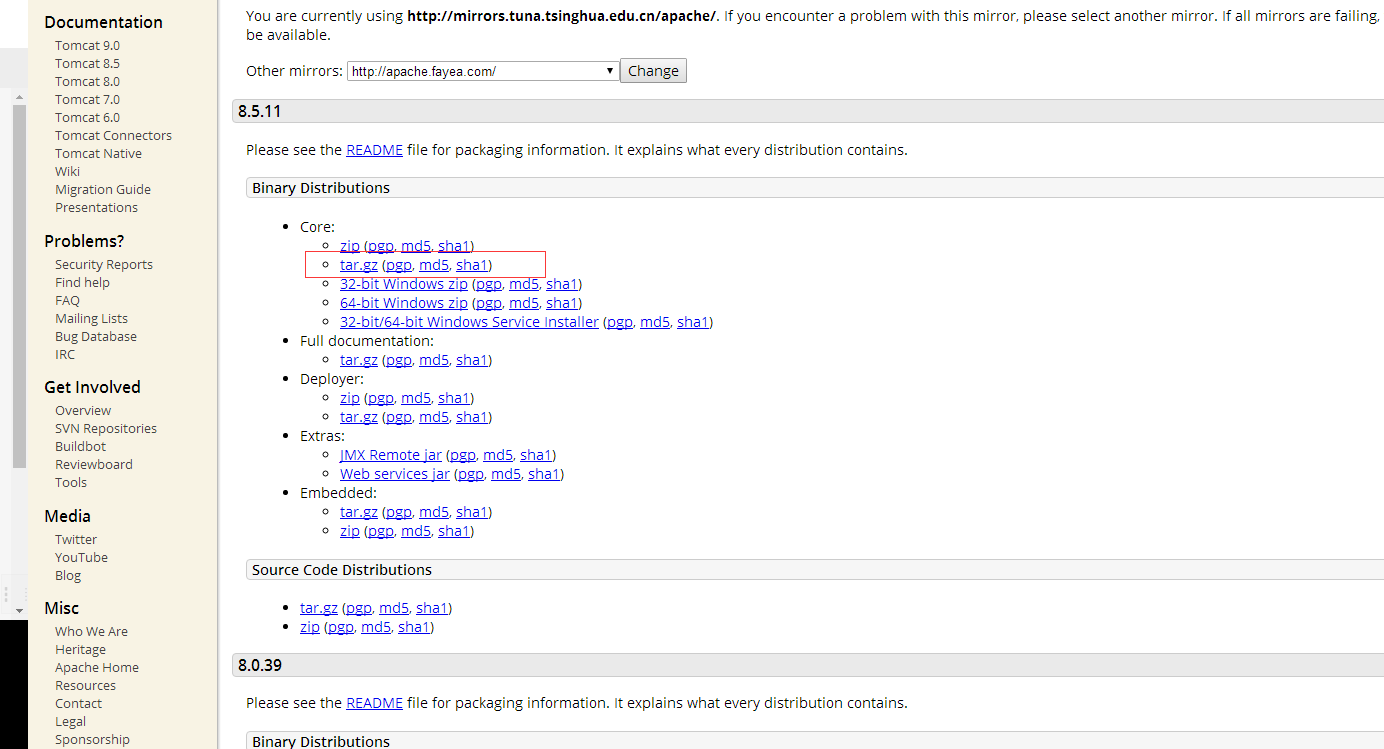
Task: Download the 32-bit Windows zip
Action: click(404, 284)
